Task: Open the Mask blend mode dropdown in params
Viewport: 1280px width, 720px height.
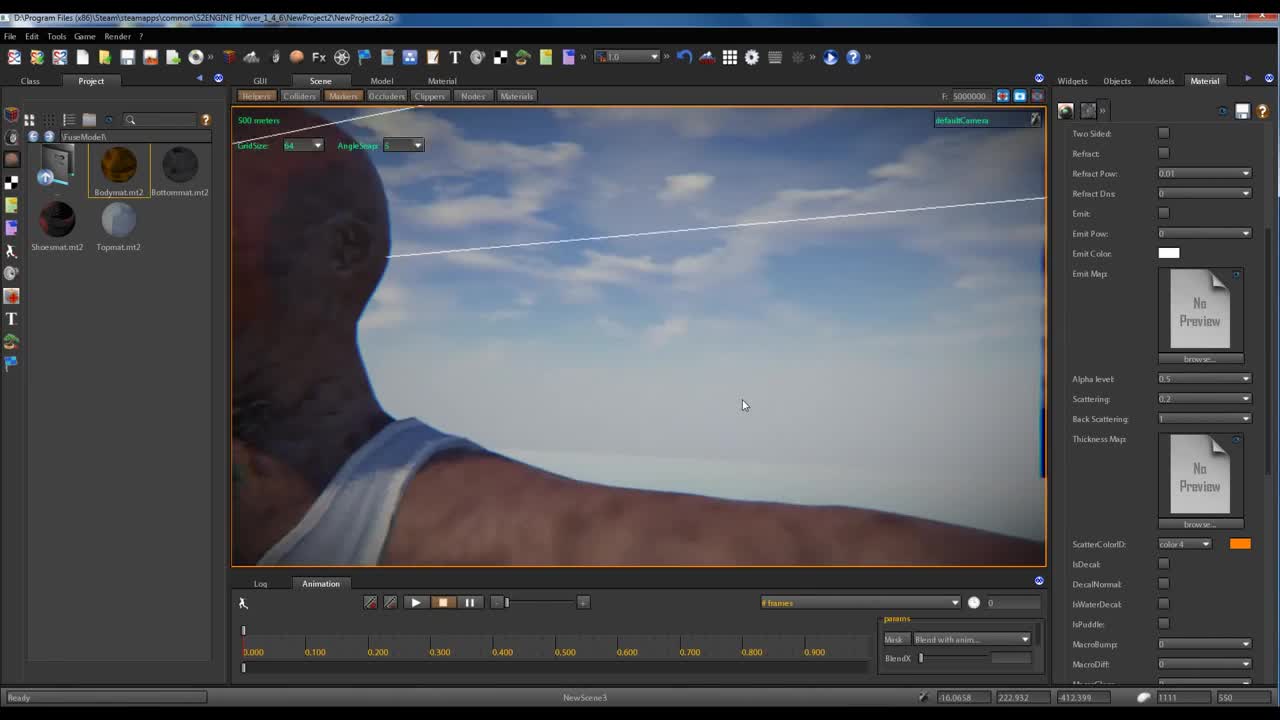Action: click(x=970, y=639)
